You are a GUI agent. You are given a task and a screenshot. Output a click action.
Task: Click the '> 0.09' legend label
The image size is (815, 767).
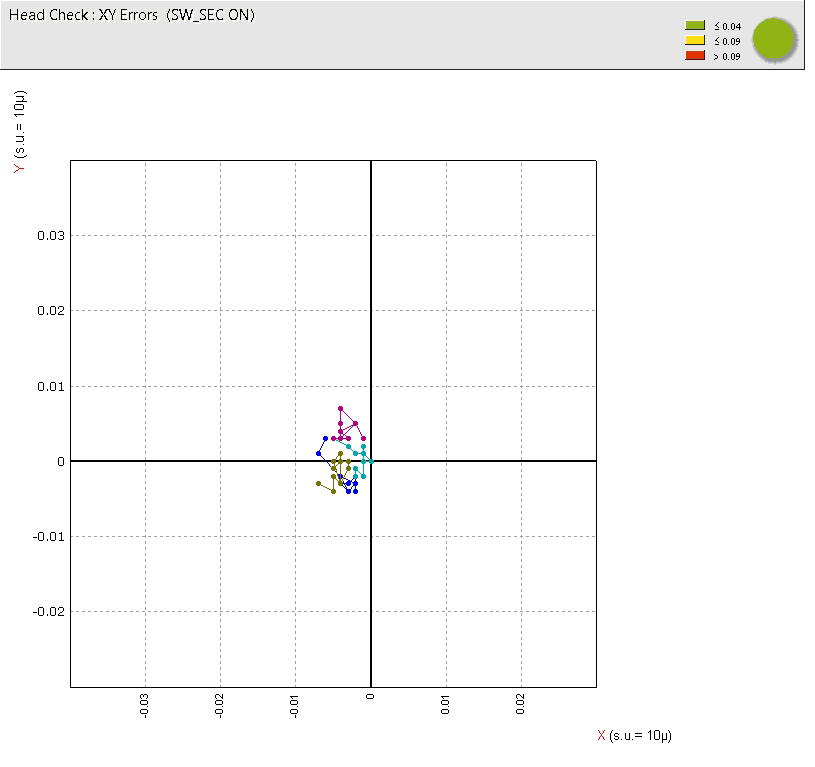pyautogui.click(x=727, y=57)
